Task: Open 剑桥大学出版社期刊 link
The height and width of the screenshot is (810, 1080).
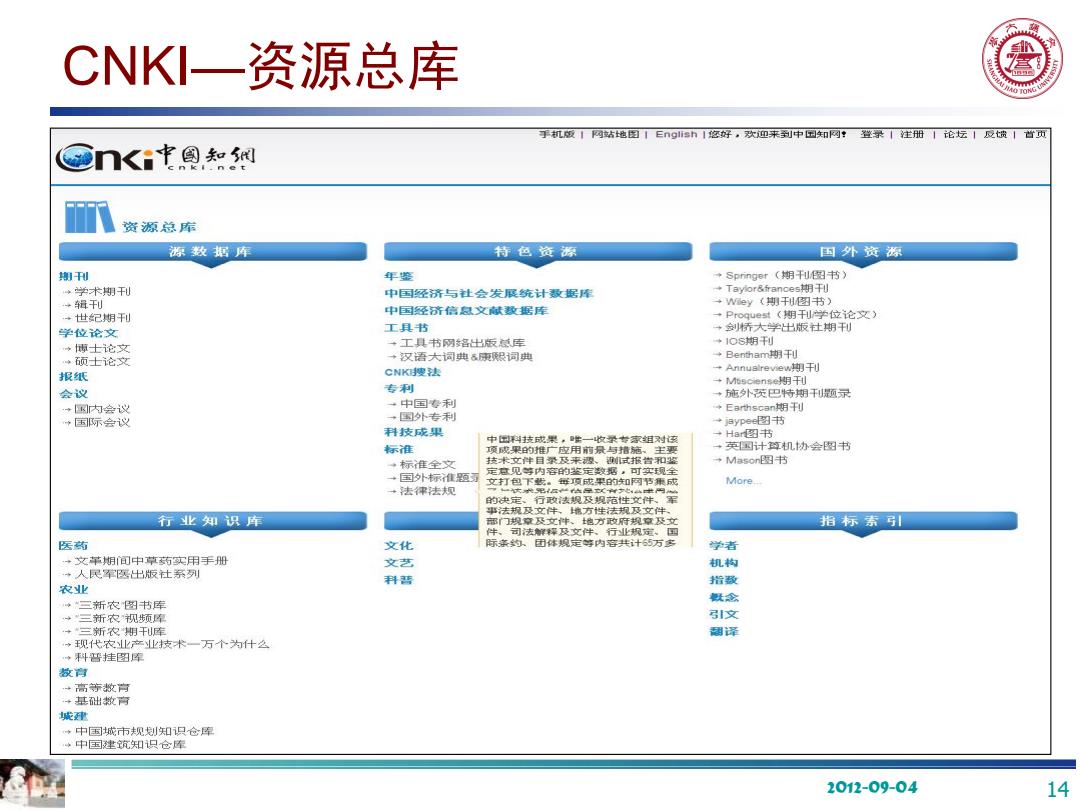Action: 789,328
